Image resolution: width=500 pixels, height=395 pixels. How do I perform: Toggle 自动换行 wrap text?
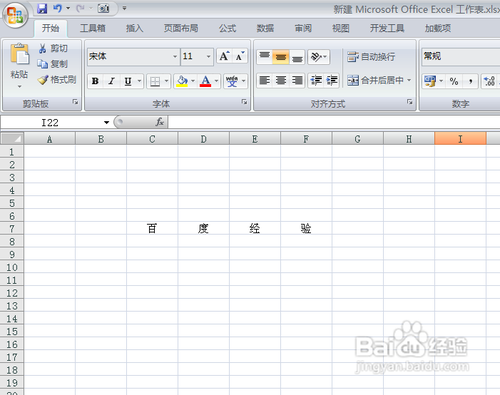coord(371,57)
